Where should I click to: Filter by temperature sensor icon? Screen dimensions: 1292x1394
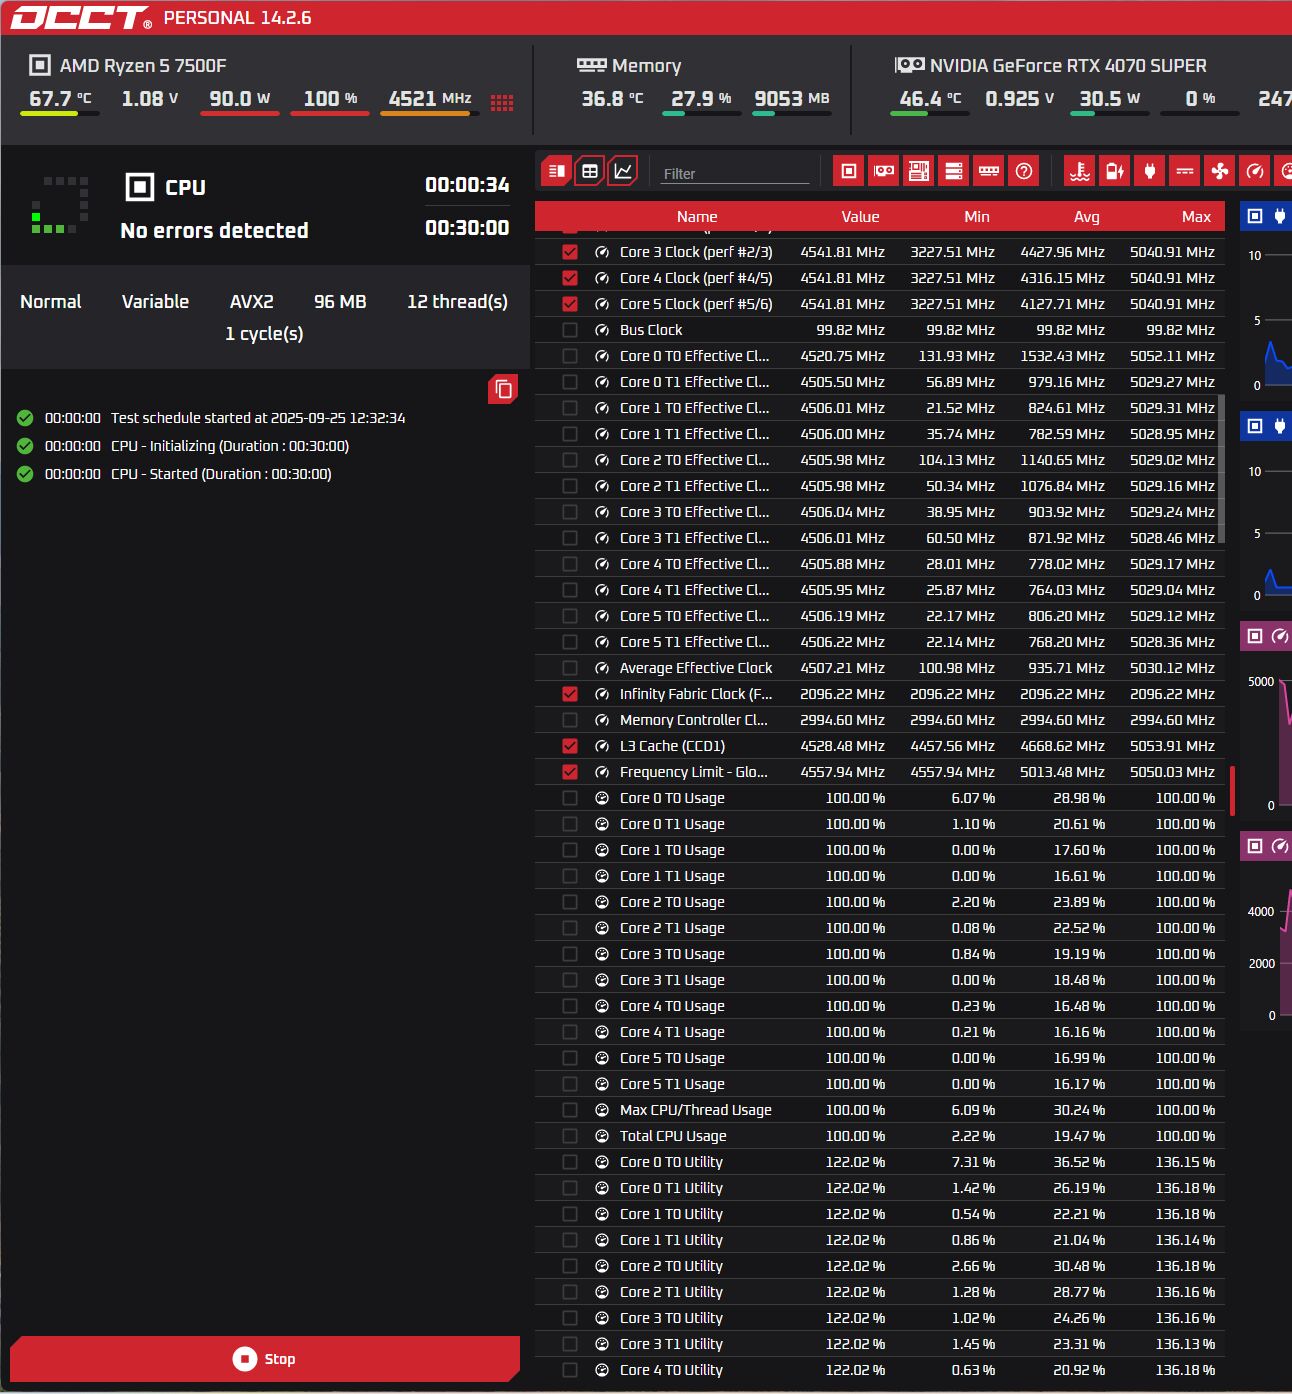(1080, 171)
